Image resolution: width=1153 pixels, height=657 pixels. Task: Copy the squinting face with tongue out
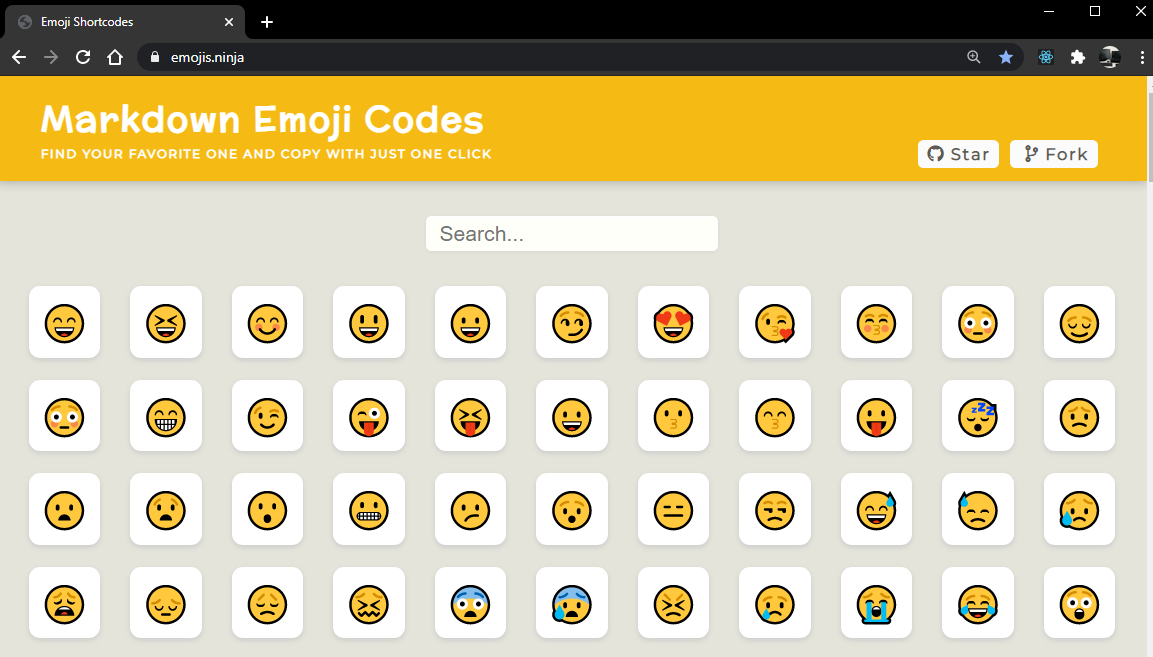(470, 416)
